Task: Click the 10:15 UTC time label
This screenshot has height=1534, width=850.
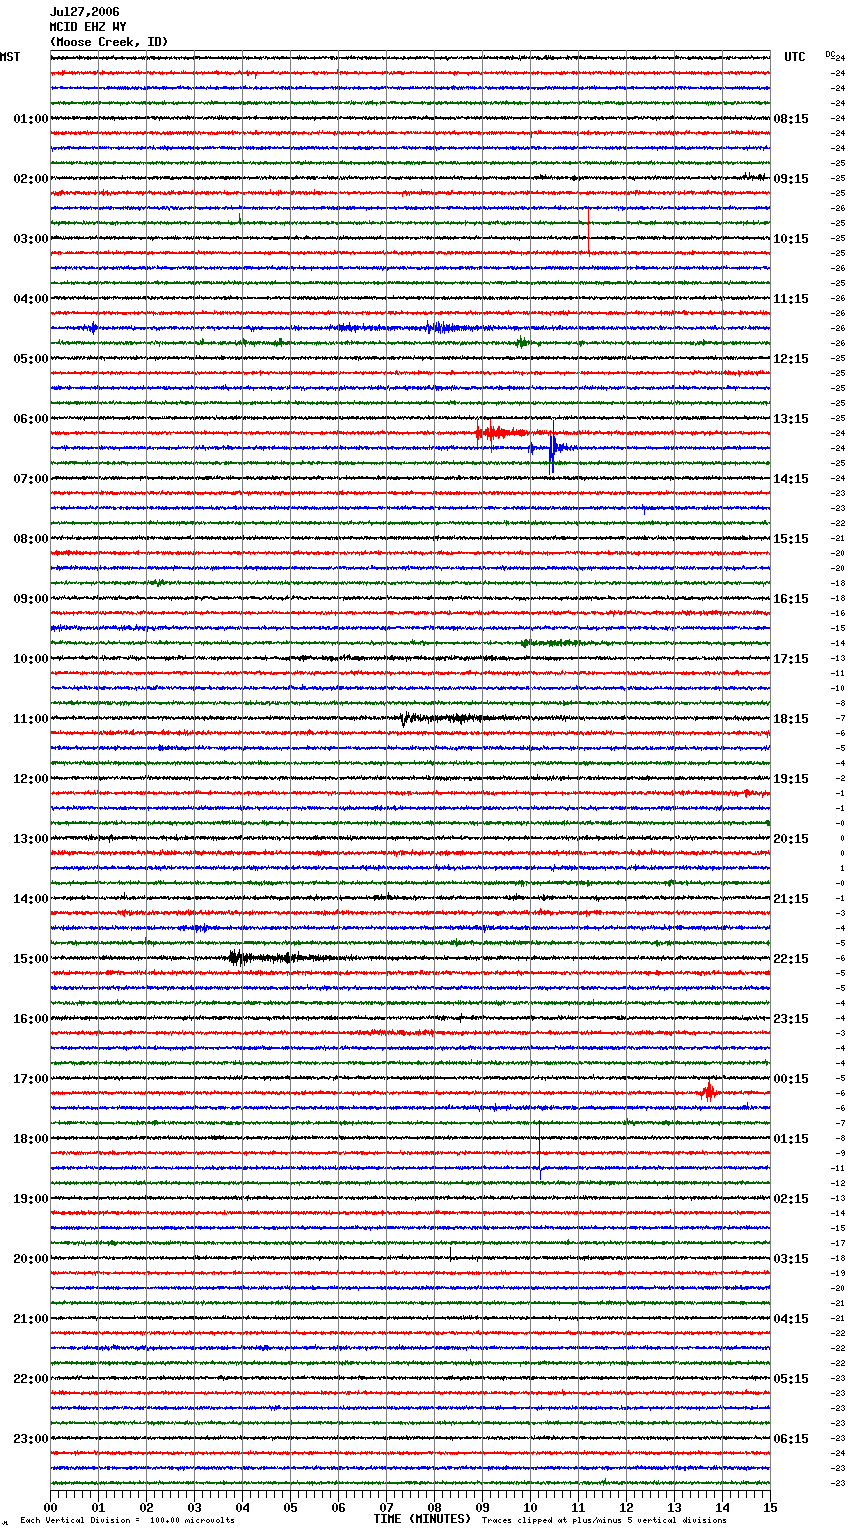Action: point(791,239)
